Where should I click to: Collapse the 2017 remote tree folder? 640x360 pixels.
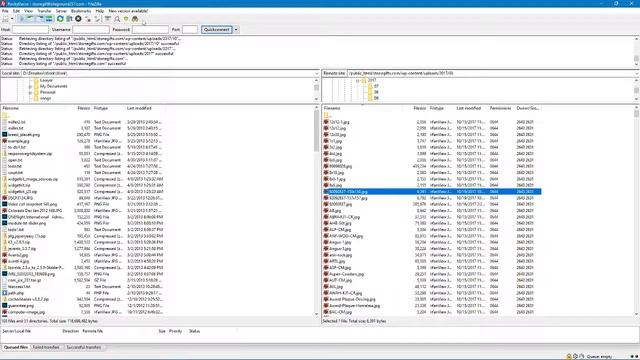click(x=358, y=81)
